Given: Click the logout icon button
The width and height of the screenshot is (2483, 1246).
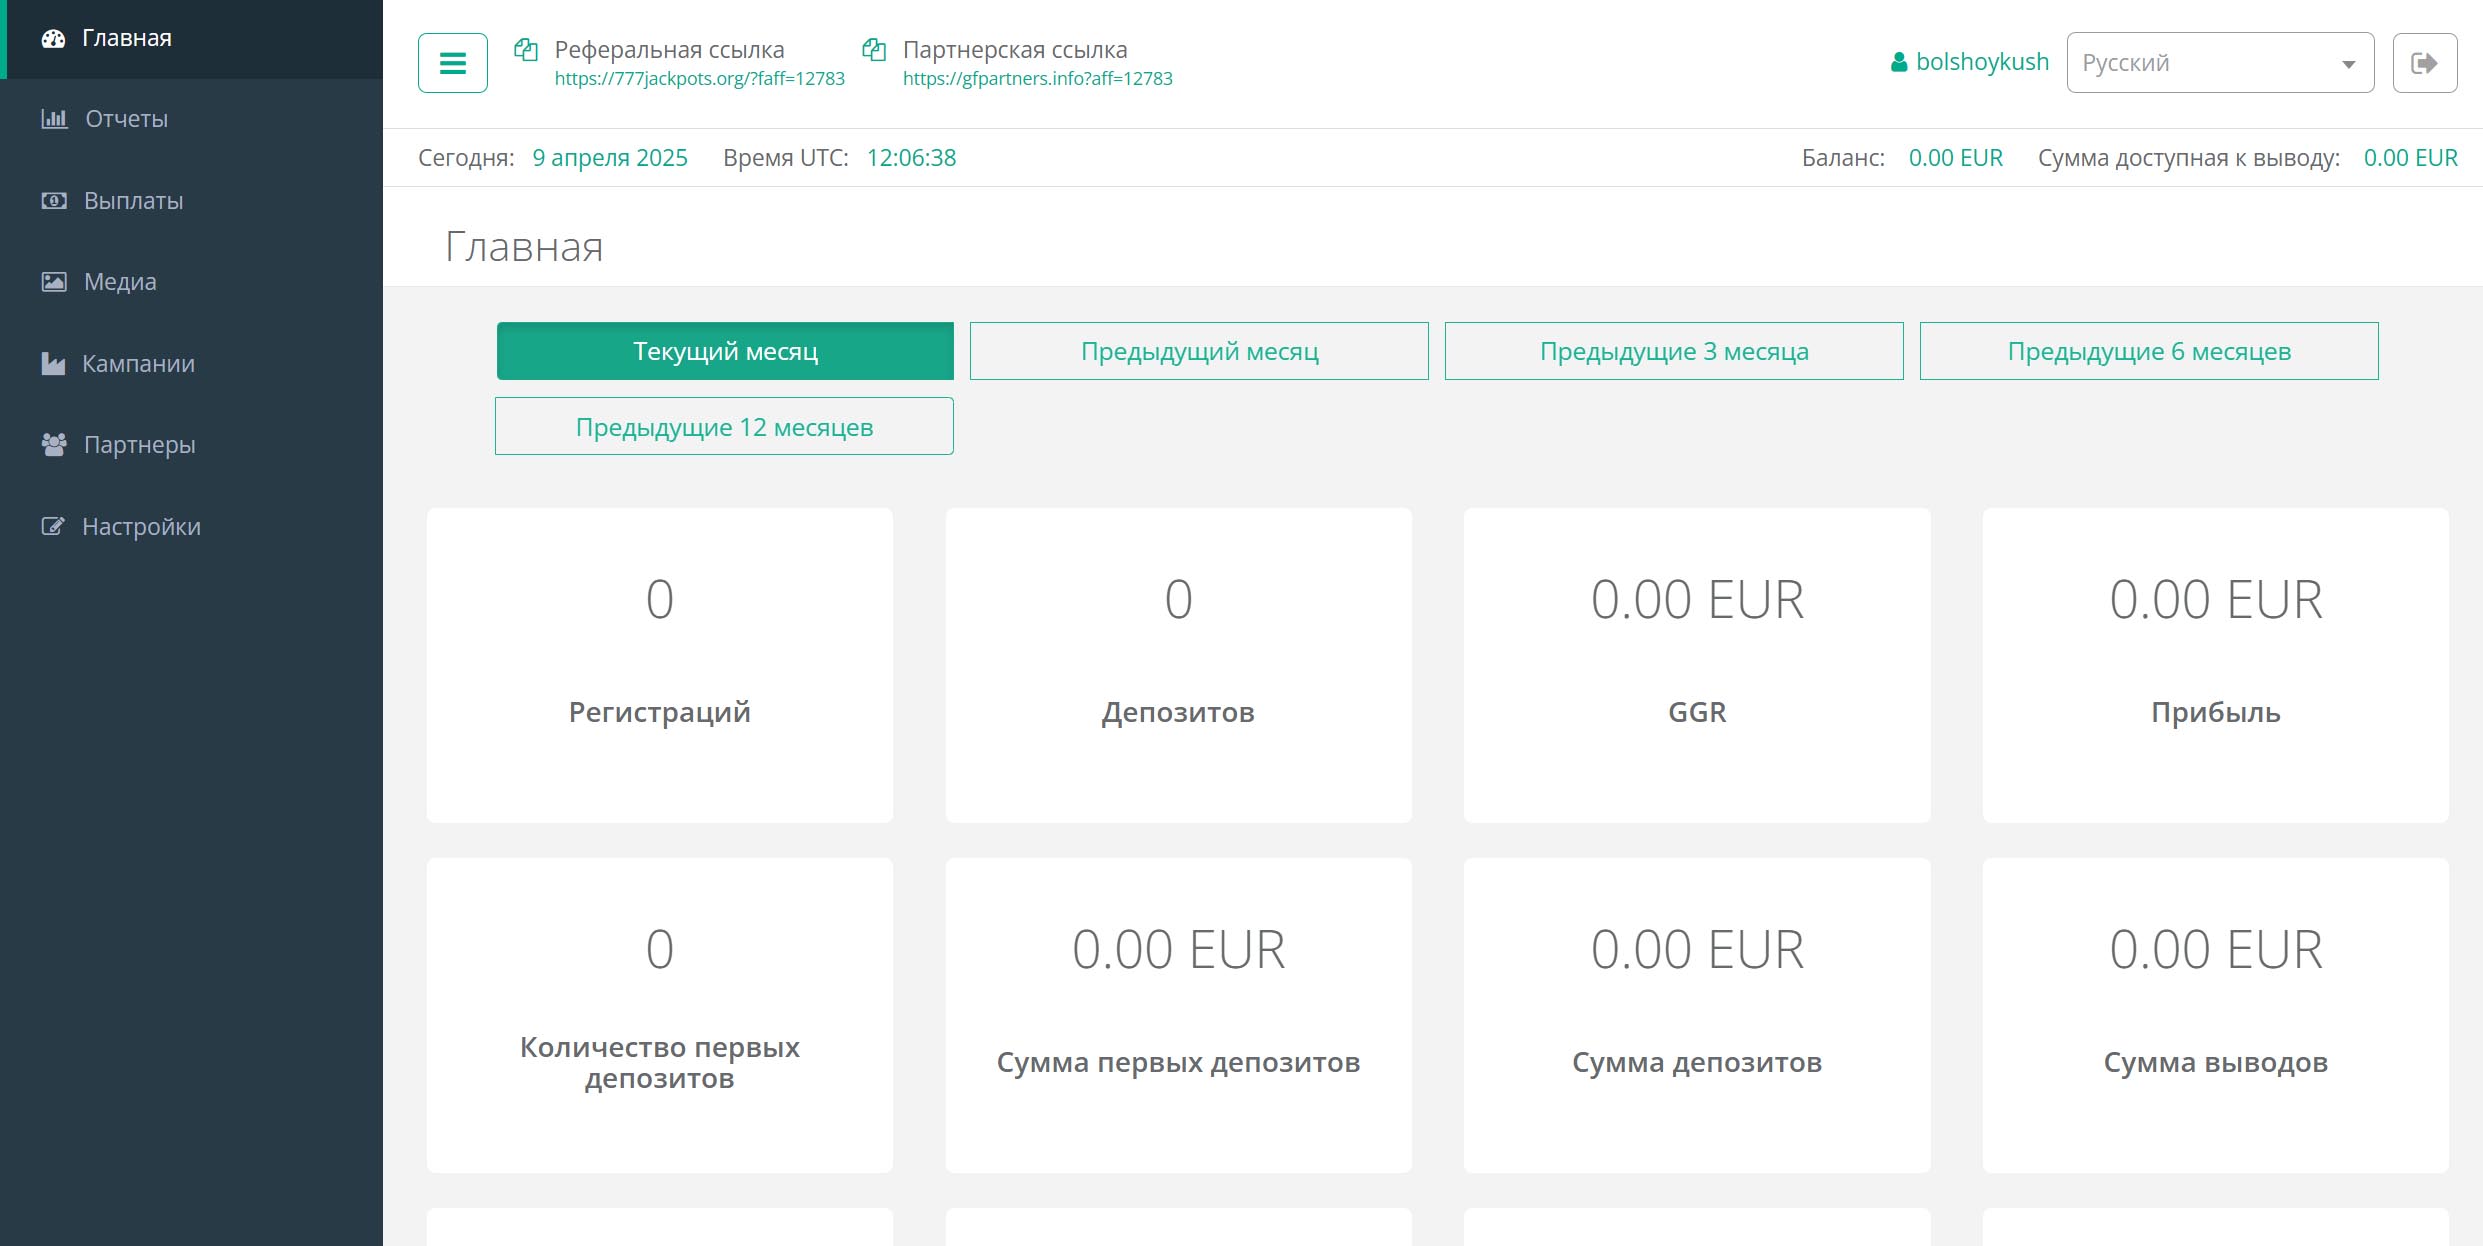Looking at the screenshot, I should pyautogui.click(x=2424, y=63).
